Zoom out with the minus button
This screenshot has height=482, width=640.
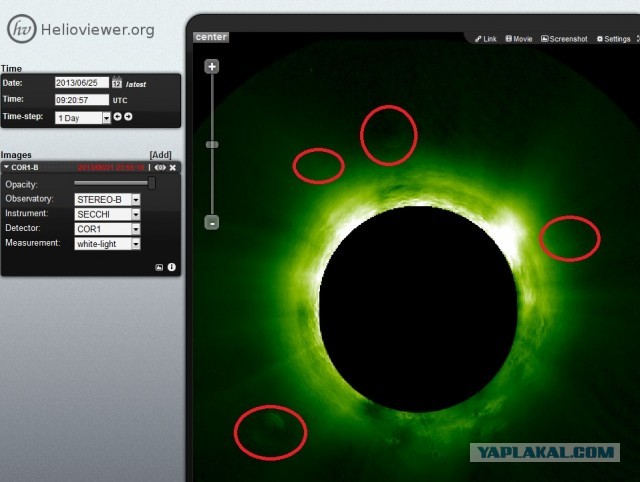[212, 223]
